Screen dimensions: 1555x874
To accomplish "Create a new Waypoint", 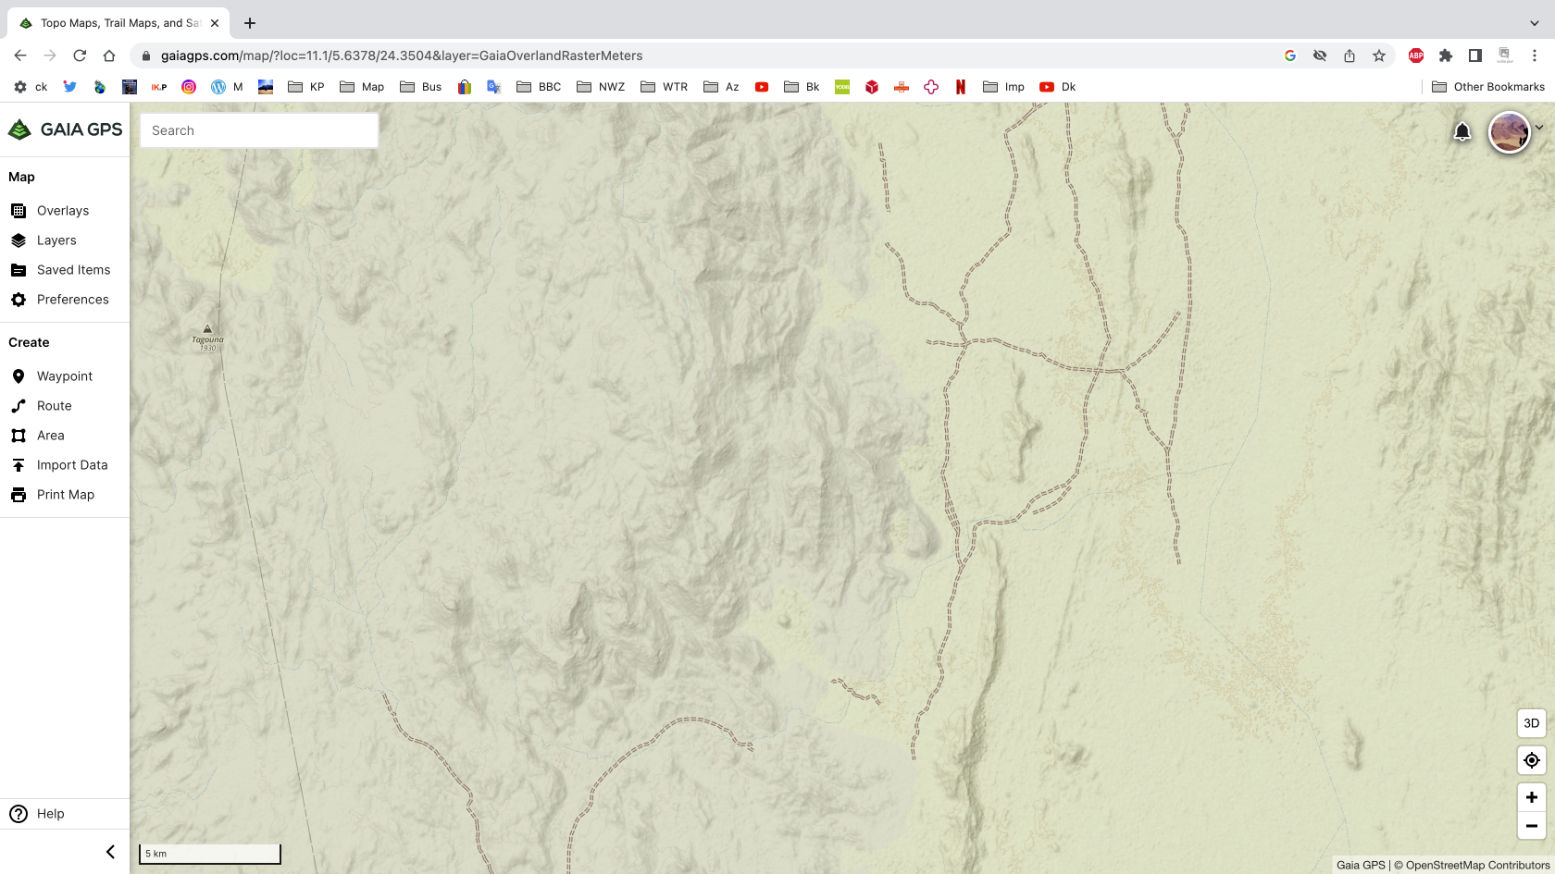I will tap(64, 376).
